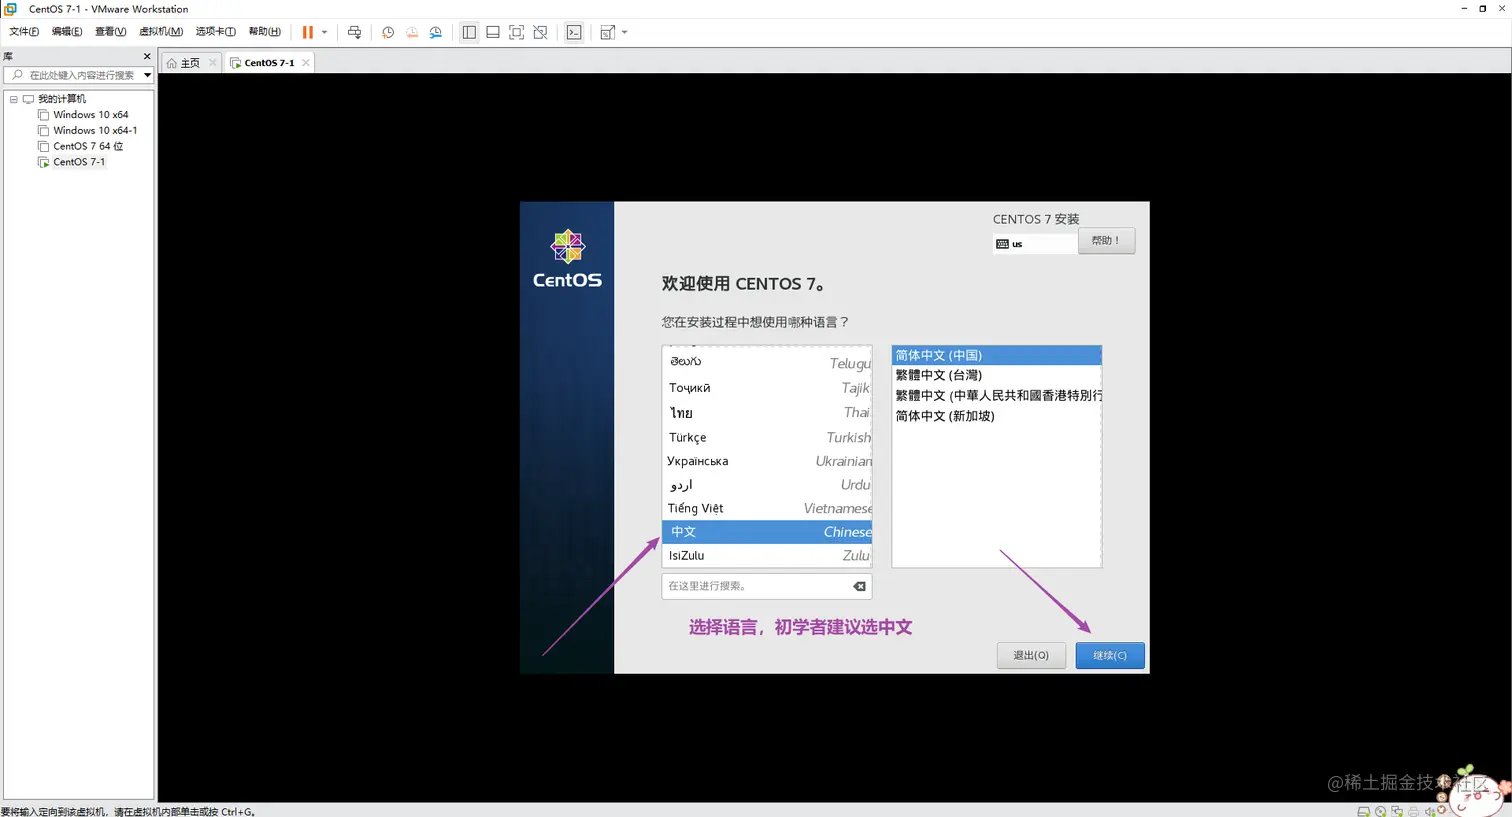
Task: Open the 文件(F) menu
Action: [24, 32]
